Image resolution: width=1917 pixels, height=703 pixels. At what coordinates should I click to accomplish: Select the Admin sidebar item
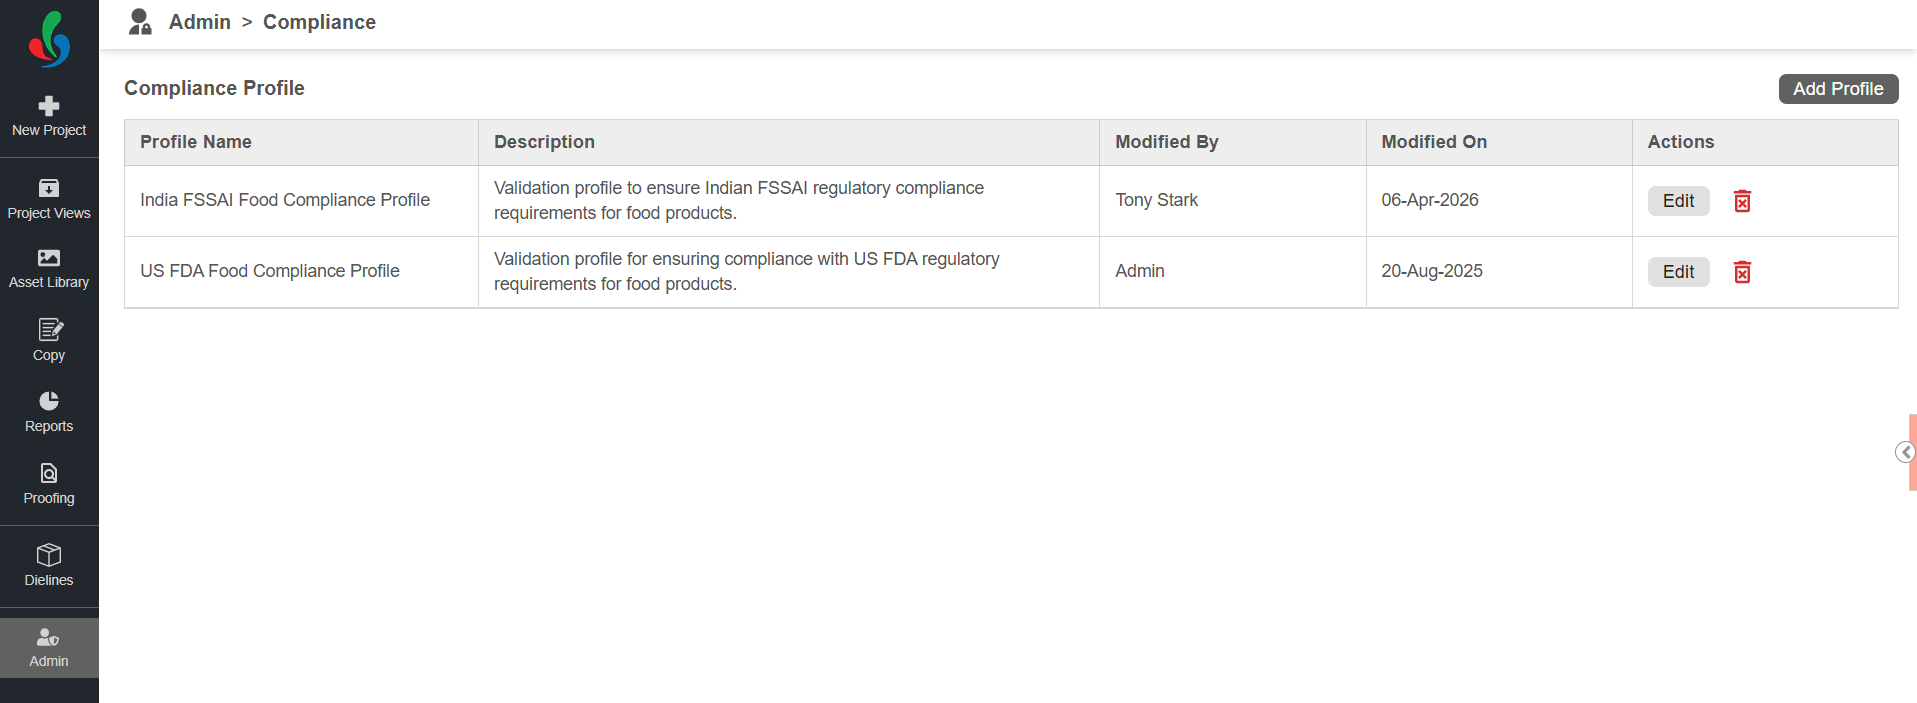pos(49,647)
